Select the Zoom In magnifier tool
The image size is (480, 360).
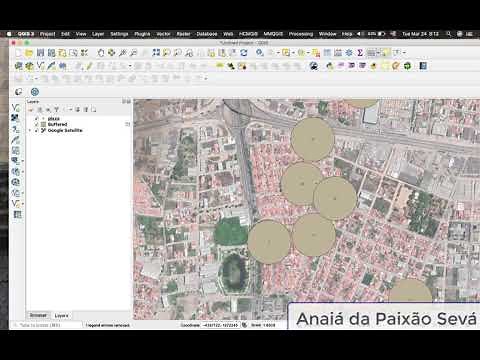(123, 53)
